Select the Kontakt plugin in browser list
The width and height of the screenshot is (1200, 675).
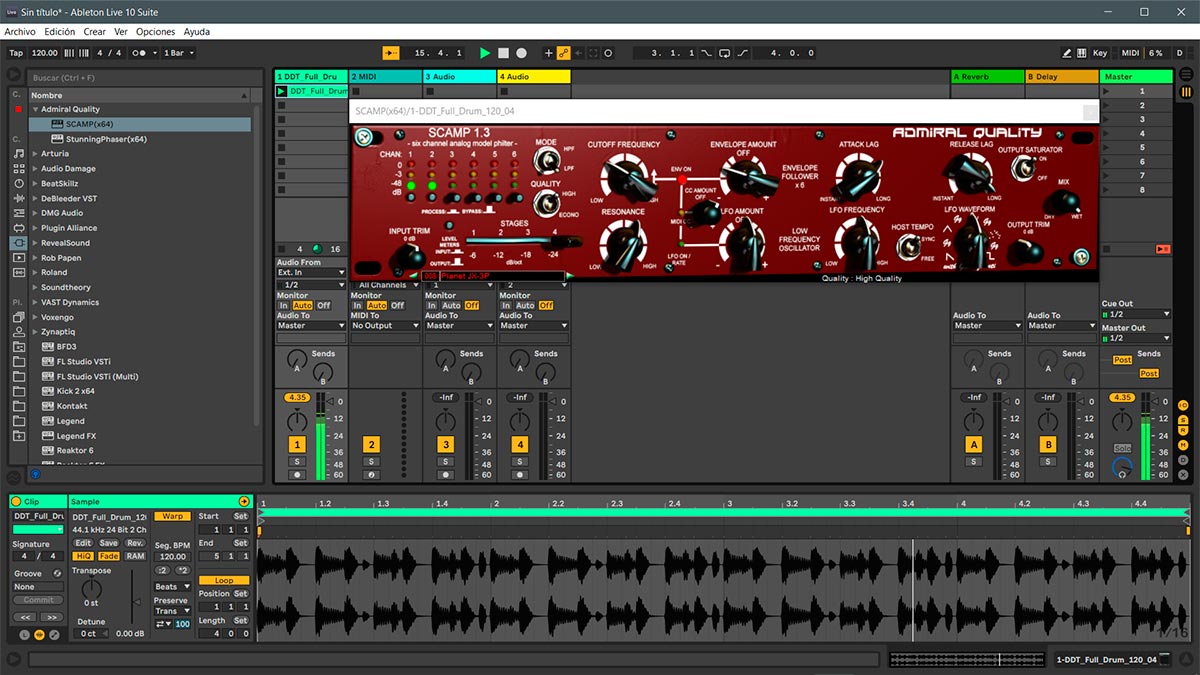72,406
